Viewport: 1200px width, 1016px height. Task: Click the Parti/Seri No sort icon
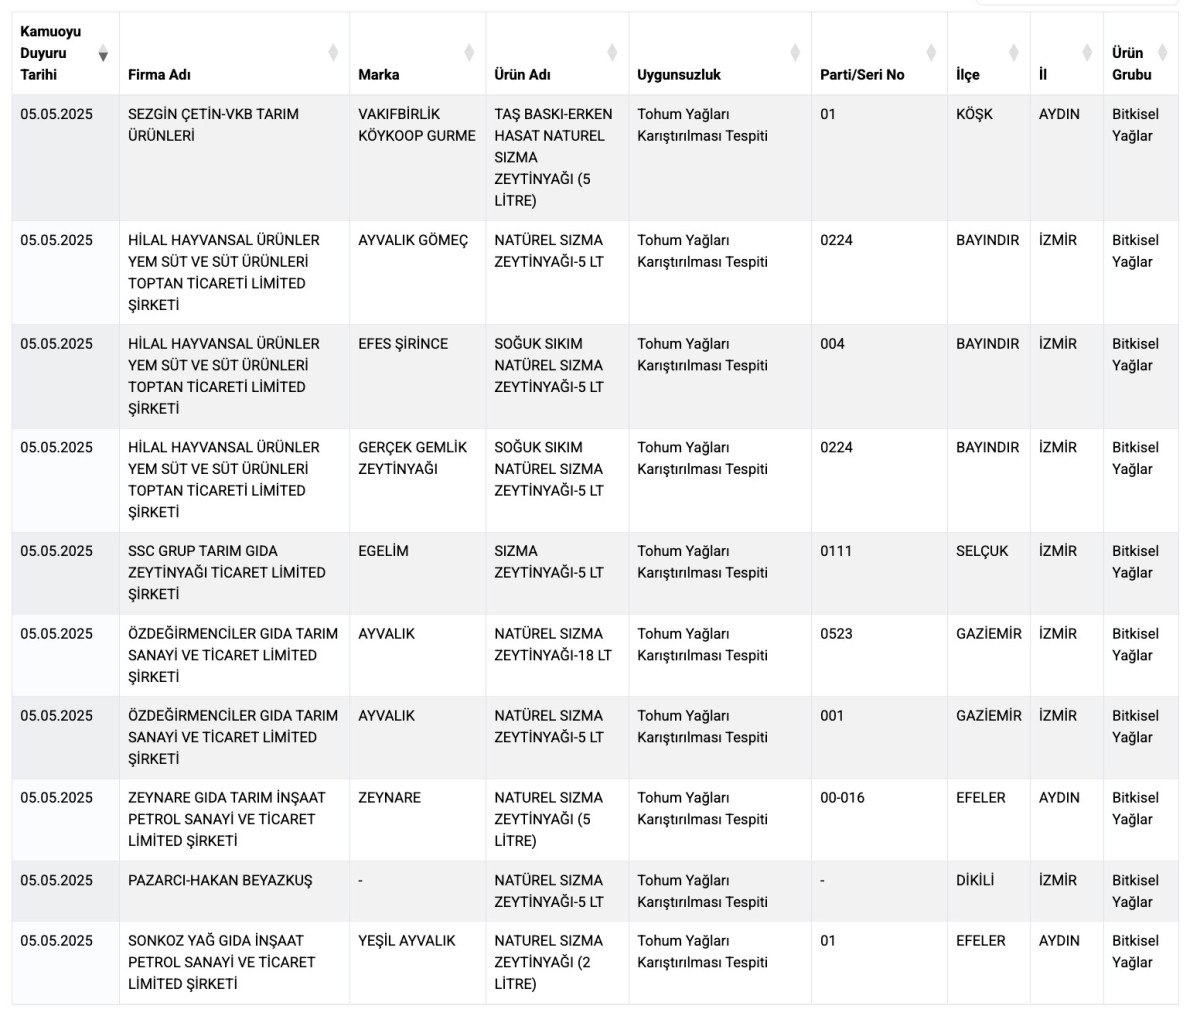pos(931,53)
